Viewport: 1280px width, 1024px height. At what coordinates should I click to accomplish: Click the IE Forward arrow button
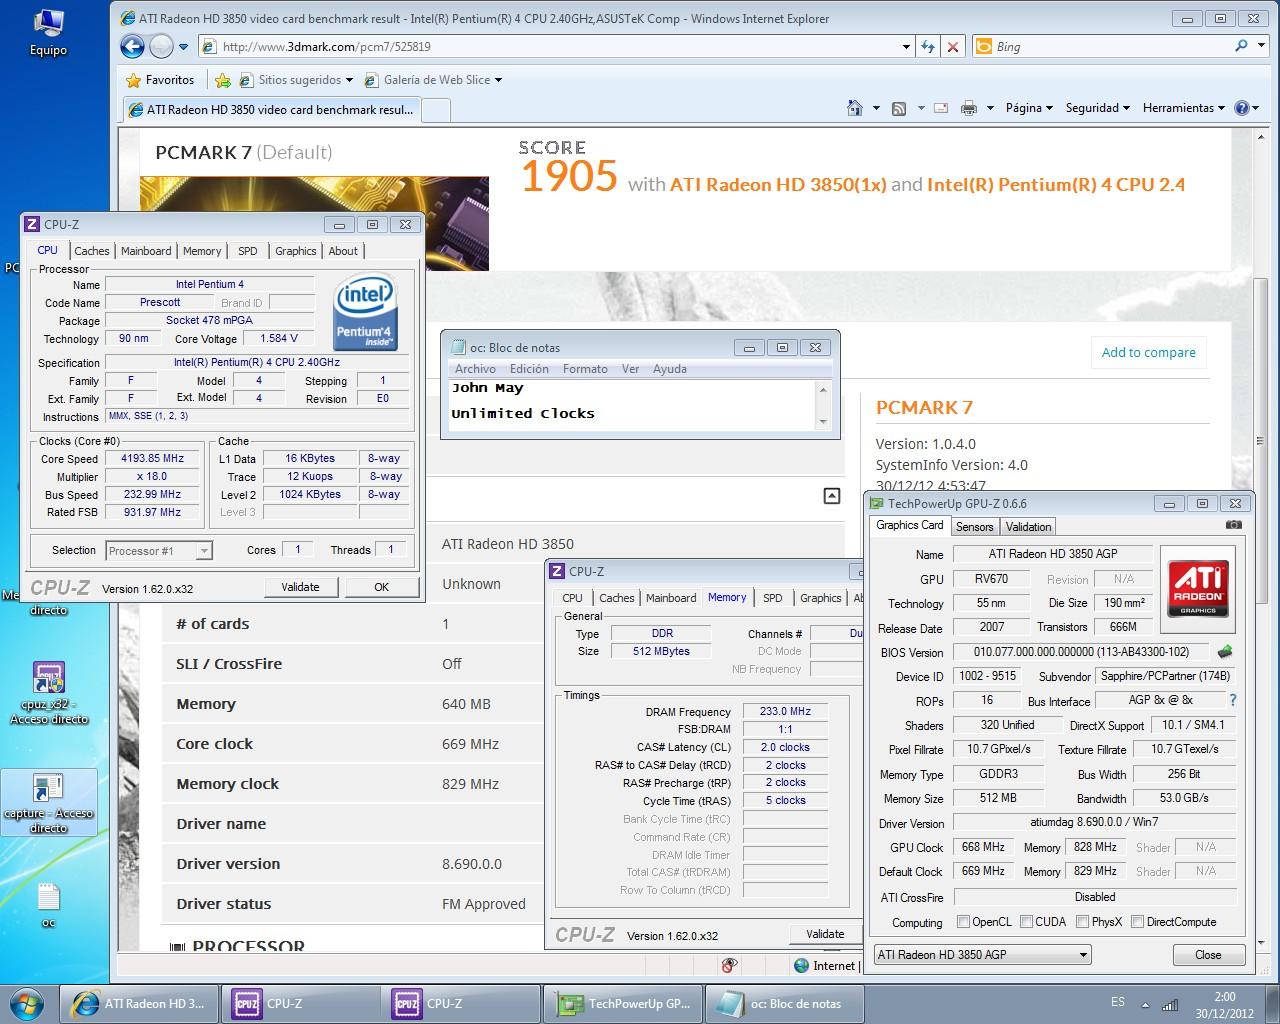[160, 46]
